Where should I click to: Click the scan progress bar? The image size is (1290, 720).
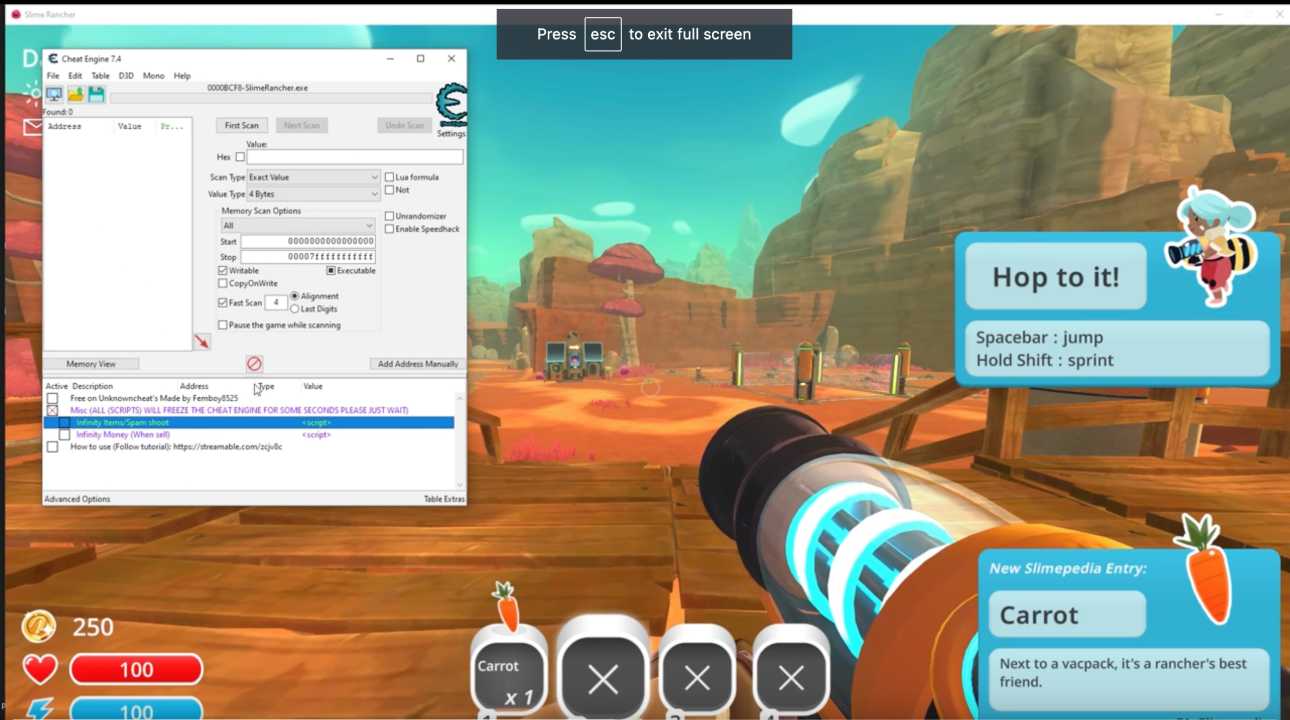click(271, 98)
